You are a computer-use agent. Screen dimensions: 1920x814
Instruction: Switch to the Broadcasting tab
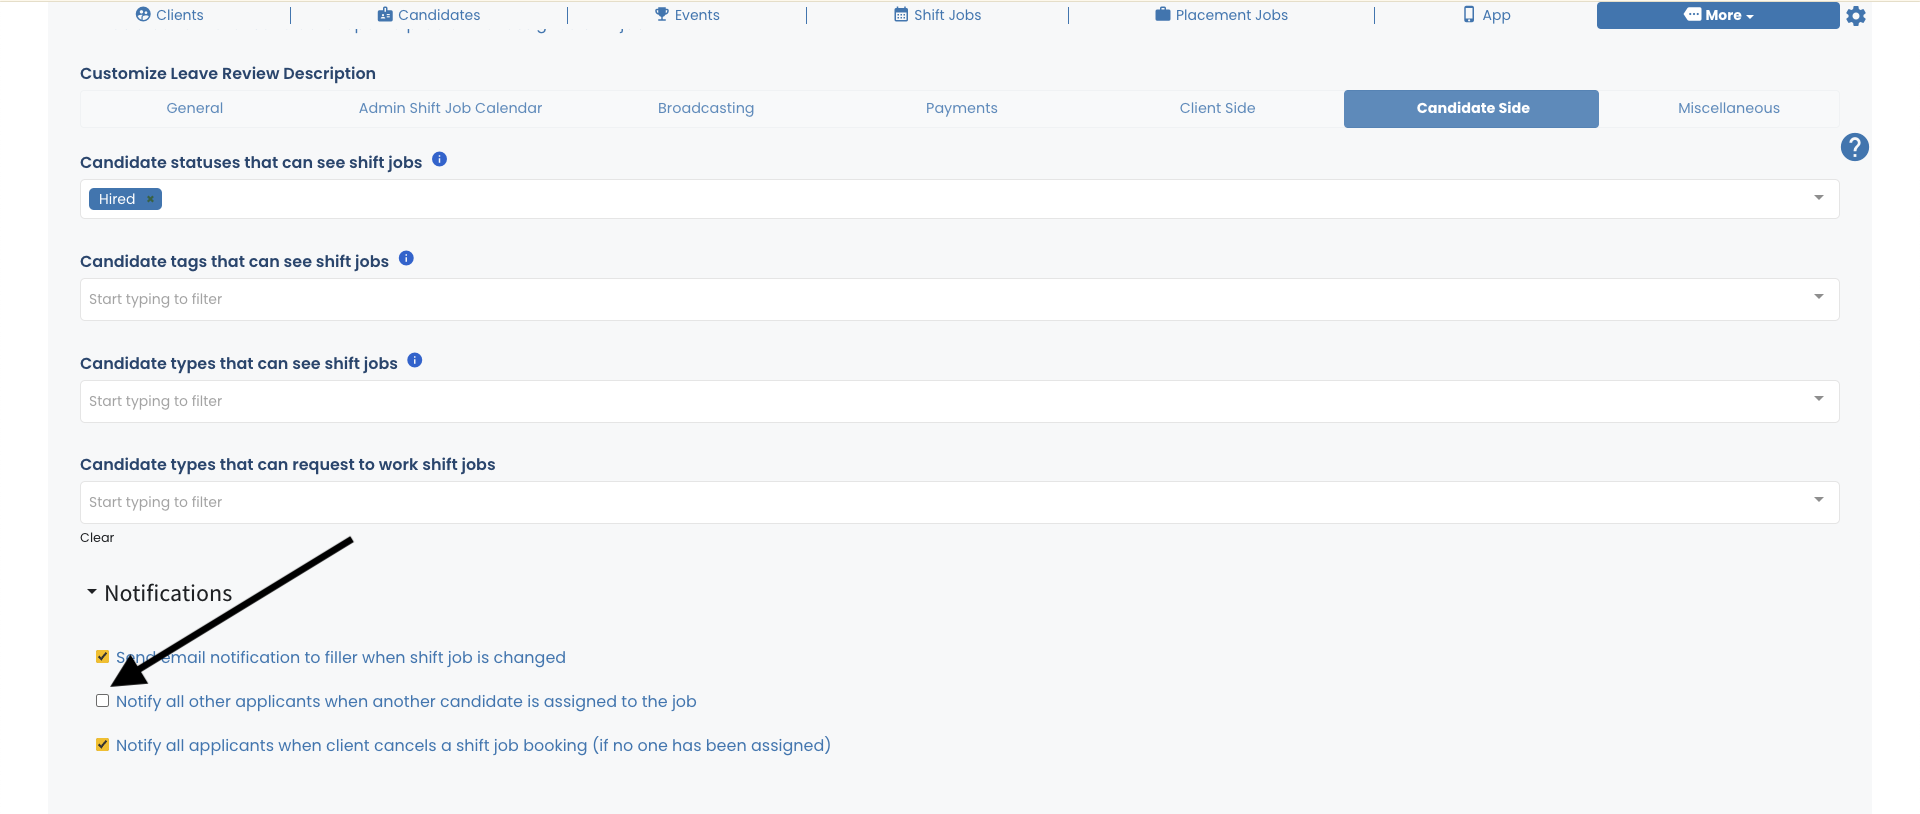[x=706, y=108]
